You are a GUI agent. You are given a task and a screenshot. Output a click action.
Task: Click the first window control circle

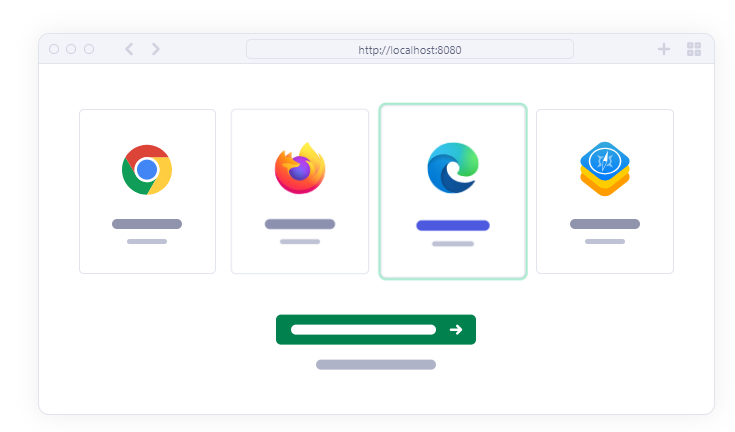point(54,49)
